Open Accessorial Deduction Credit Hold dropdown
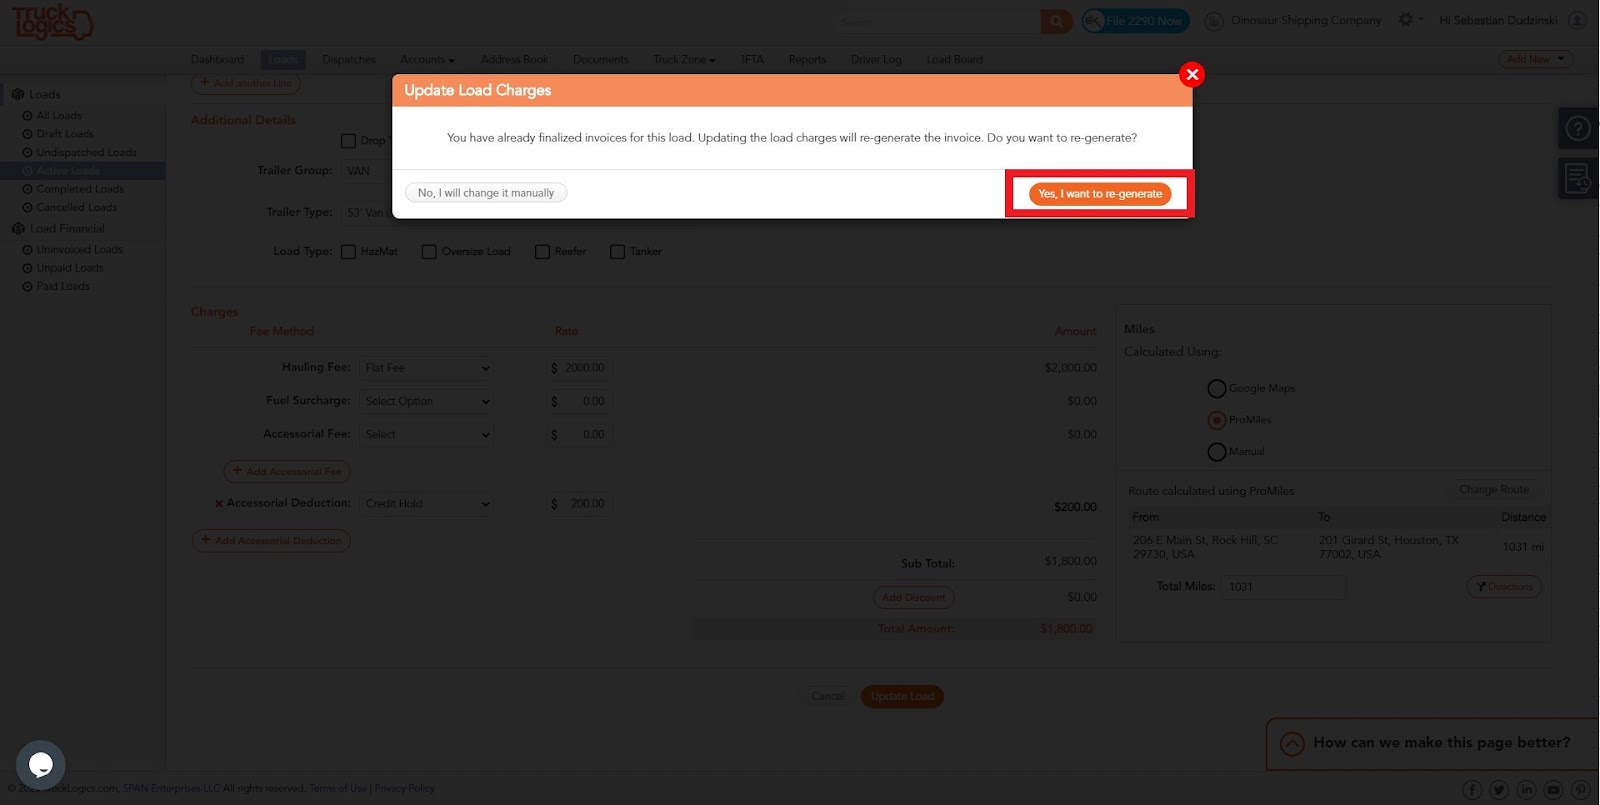 [x=427, y=504]
